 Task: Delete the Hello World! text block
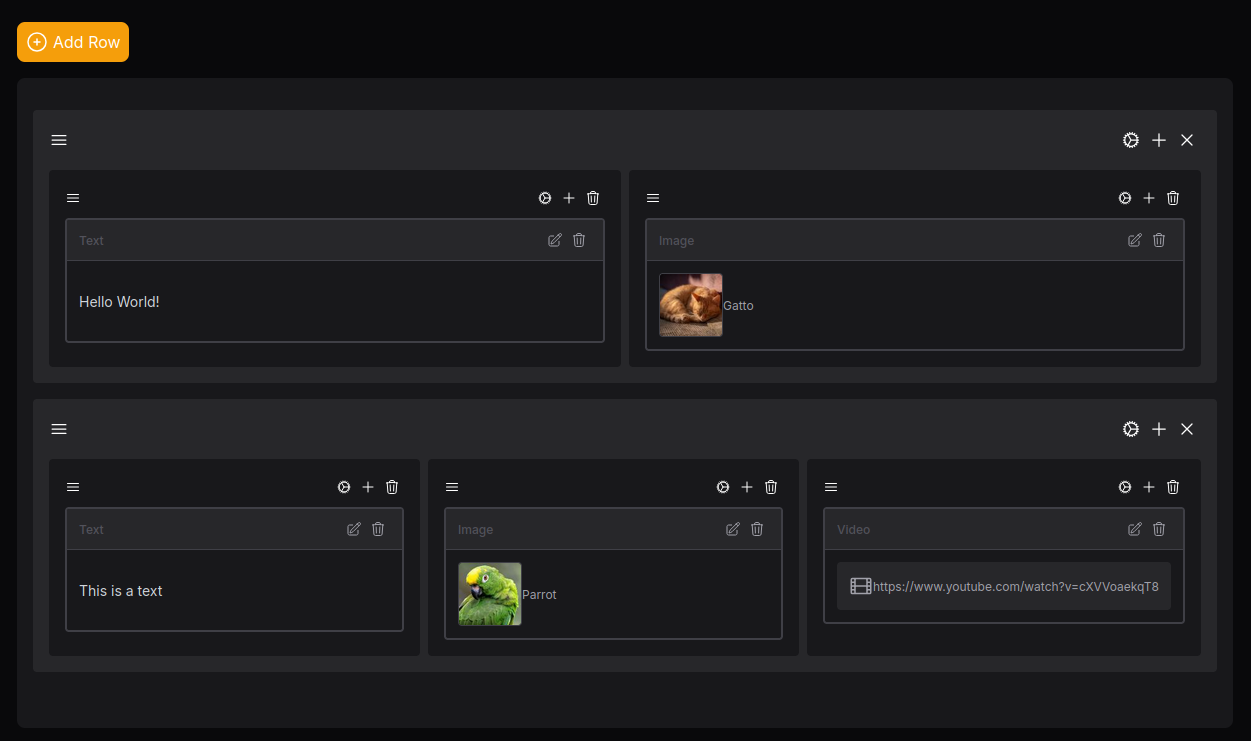click(579, 240)
